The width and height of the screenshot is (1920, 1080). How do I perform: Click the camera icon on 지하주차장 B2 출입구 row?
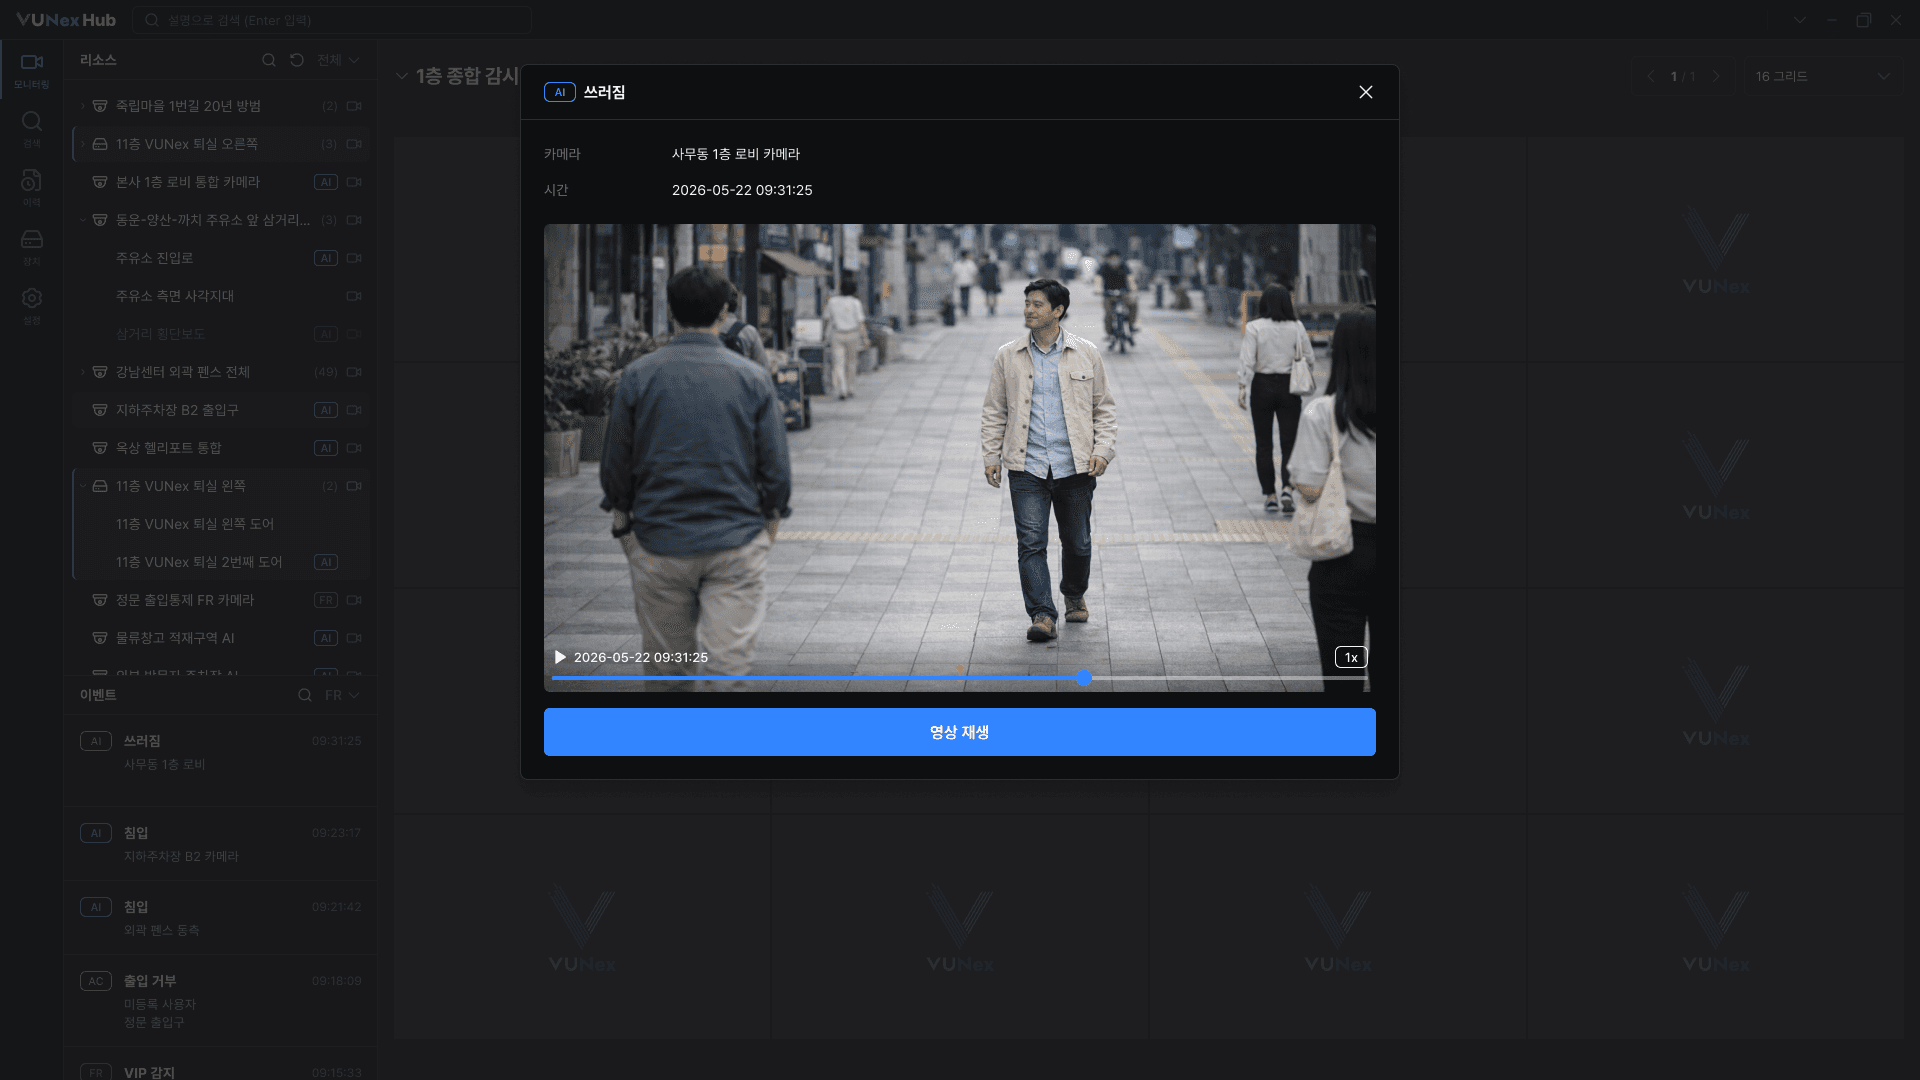click(354, 410)
